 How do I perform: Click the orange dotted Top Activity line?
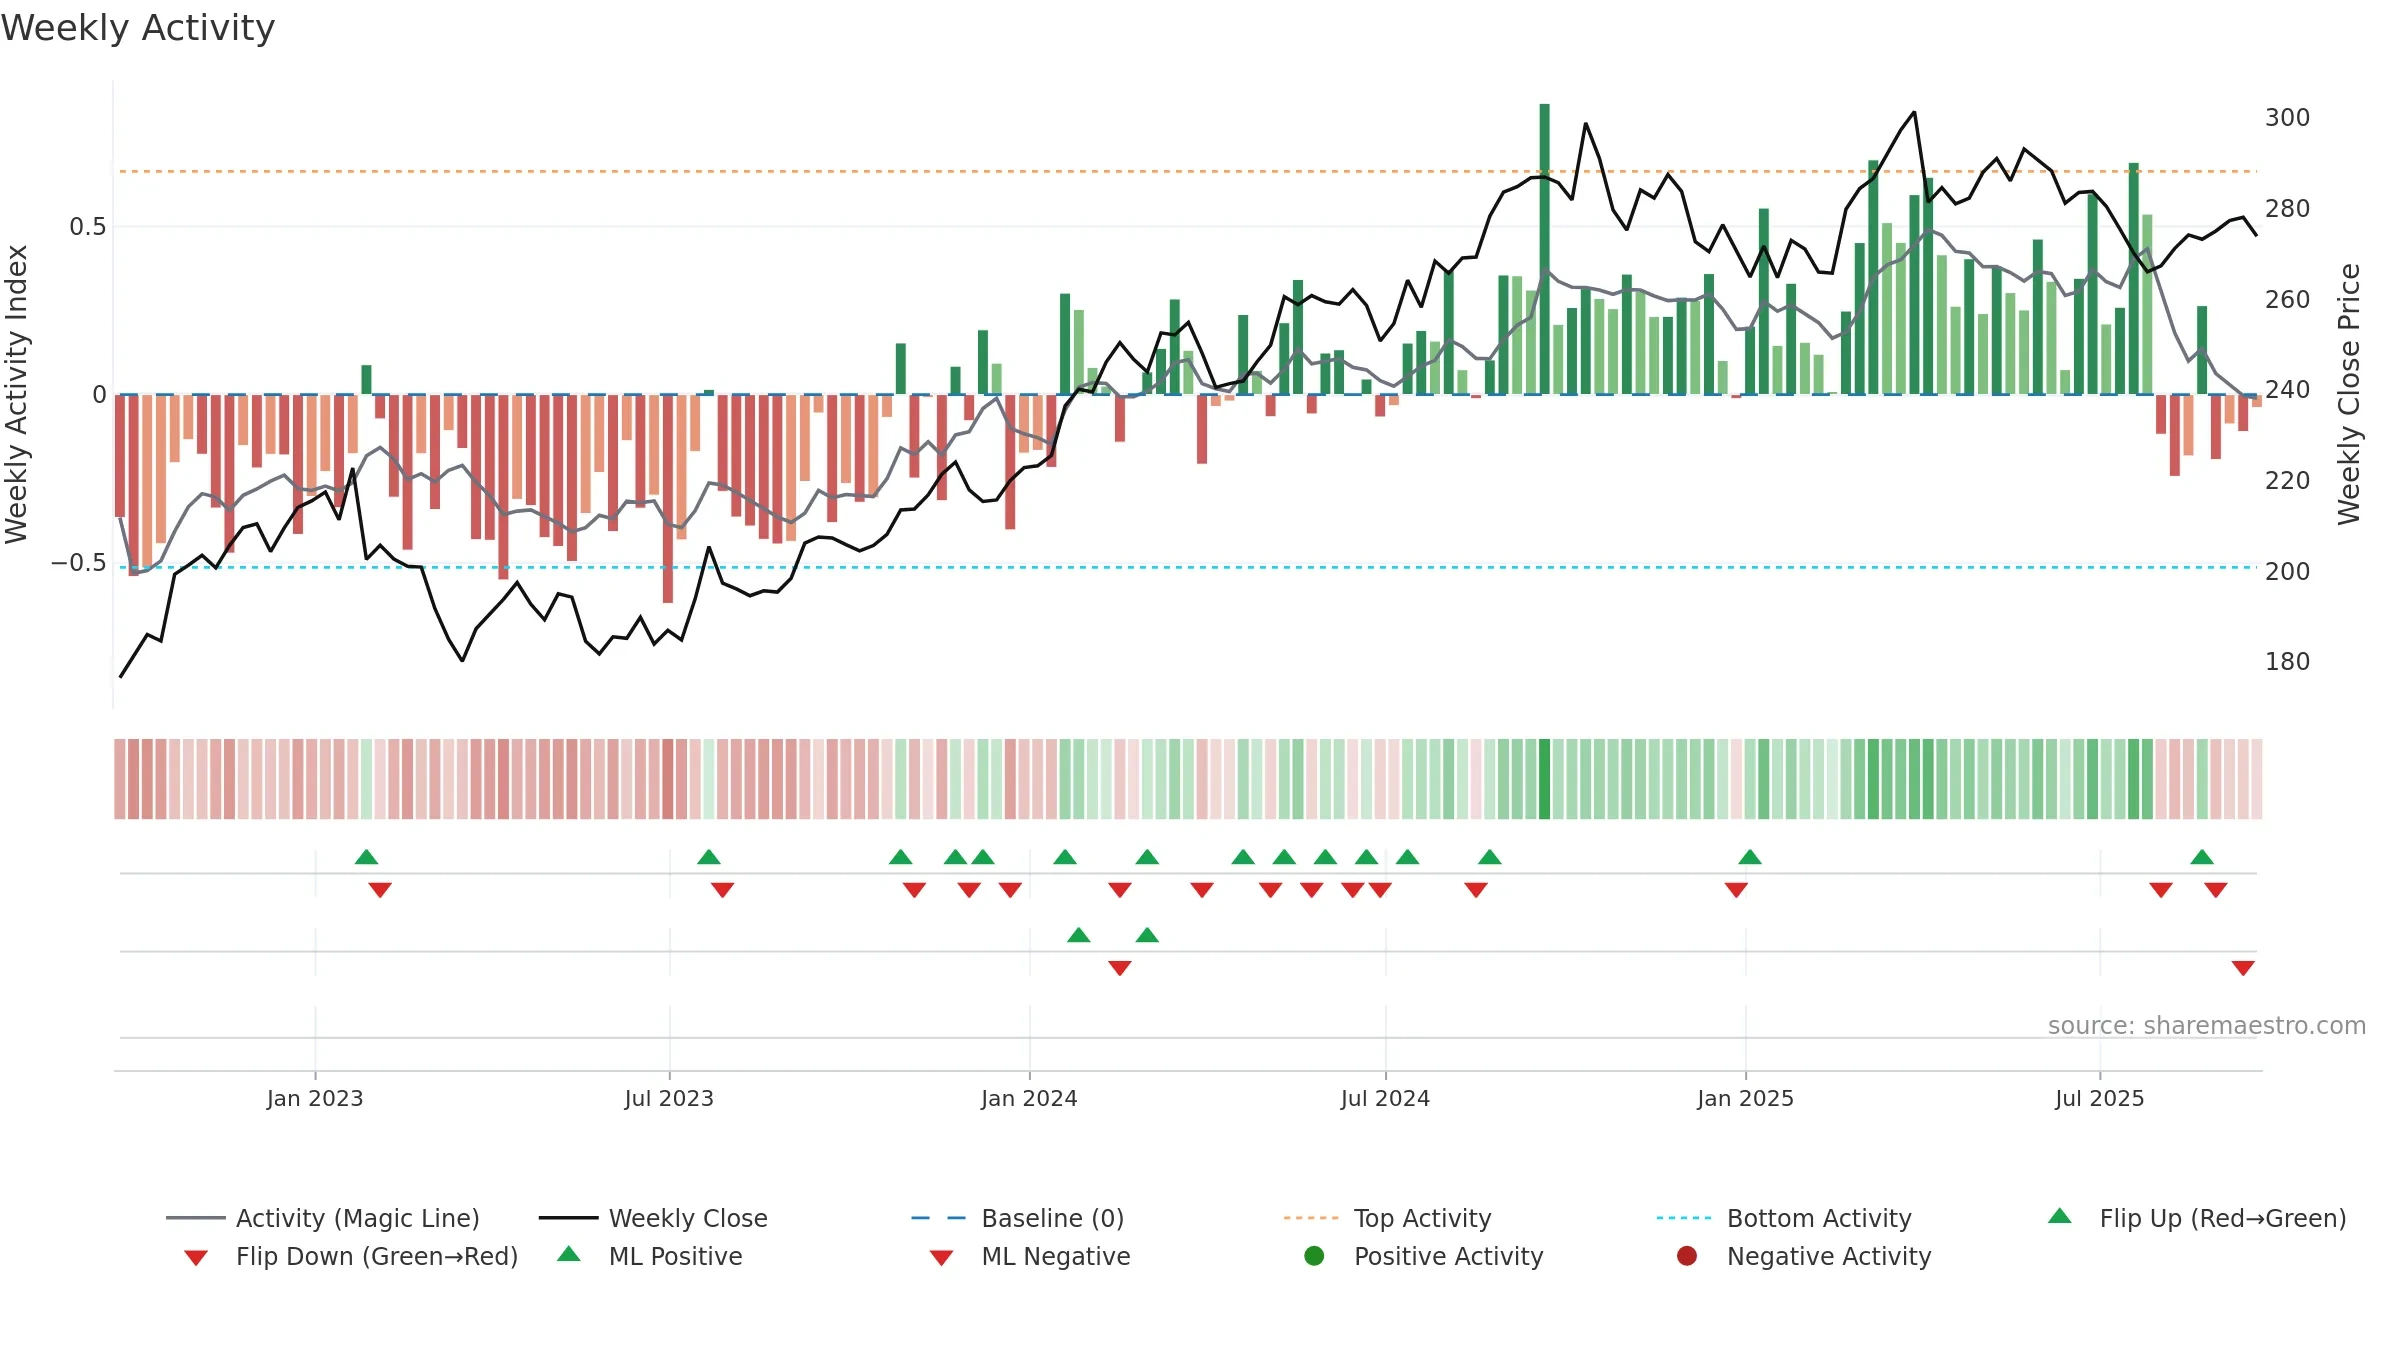[x=1188, y=171]
